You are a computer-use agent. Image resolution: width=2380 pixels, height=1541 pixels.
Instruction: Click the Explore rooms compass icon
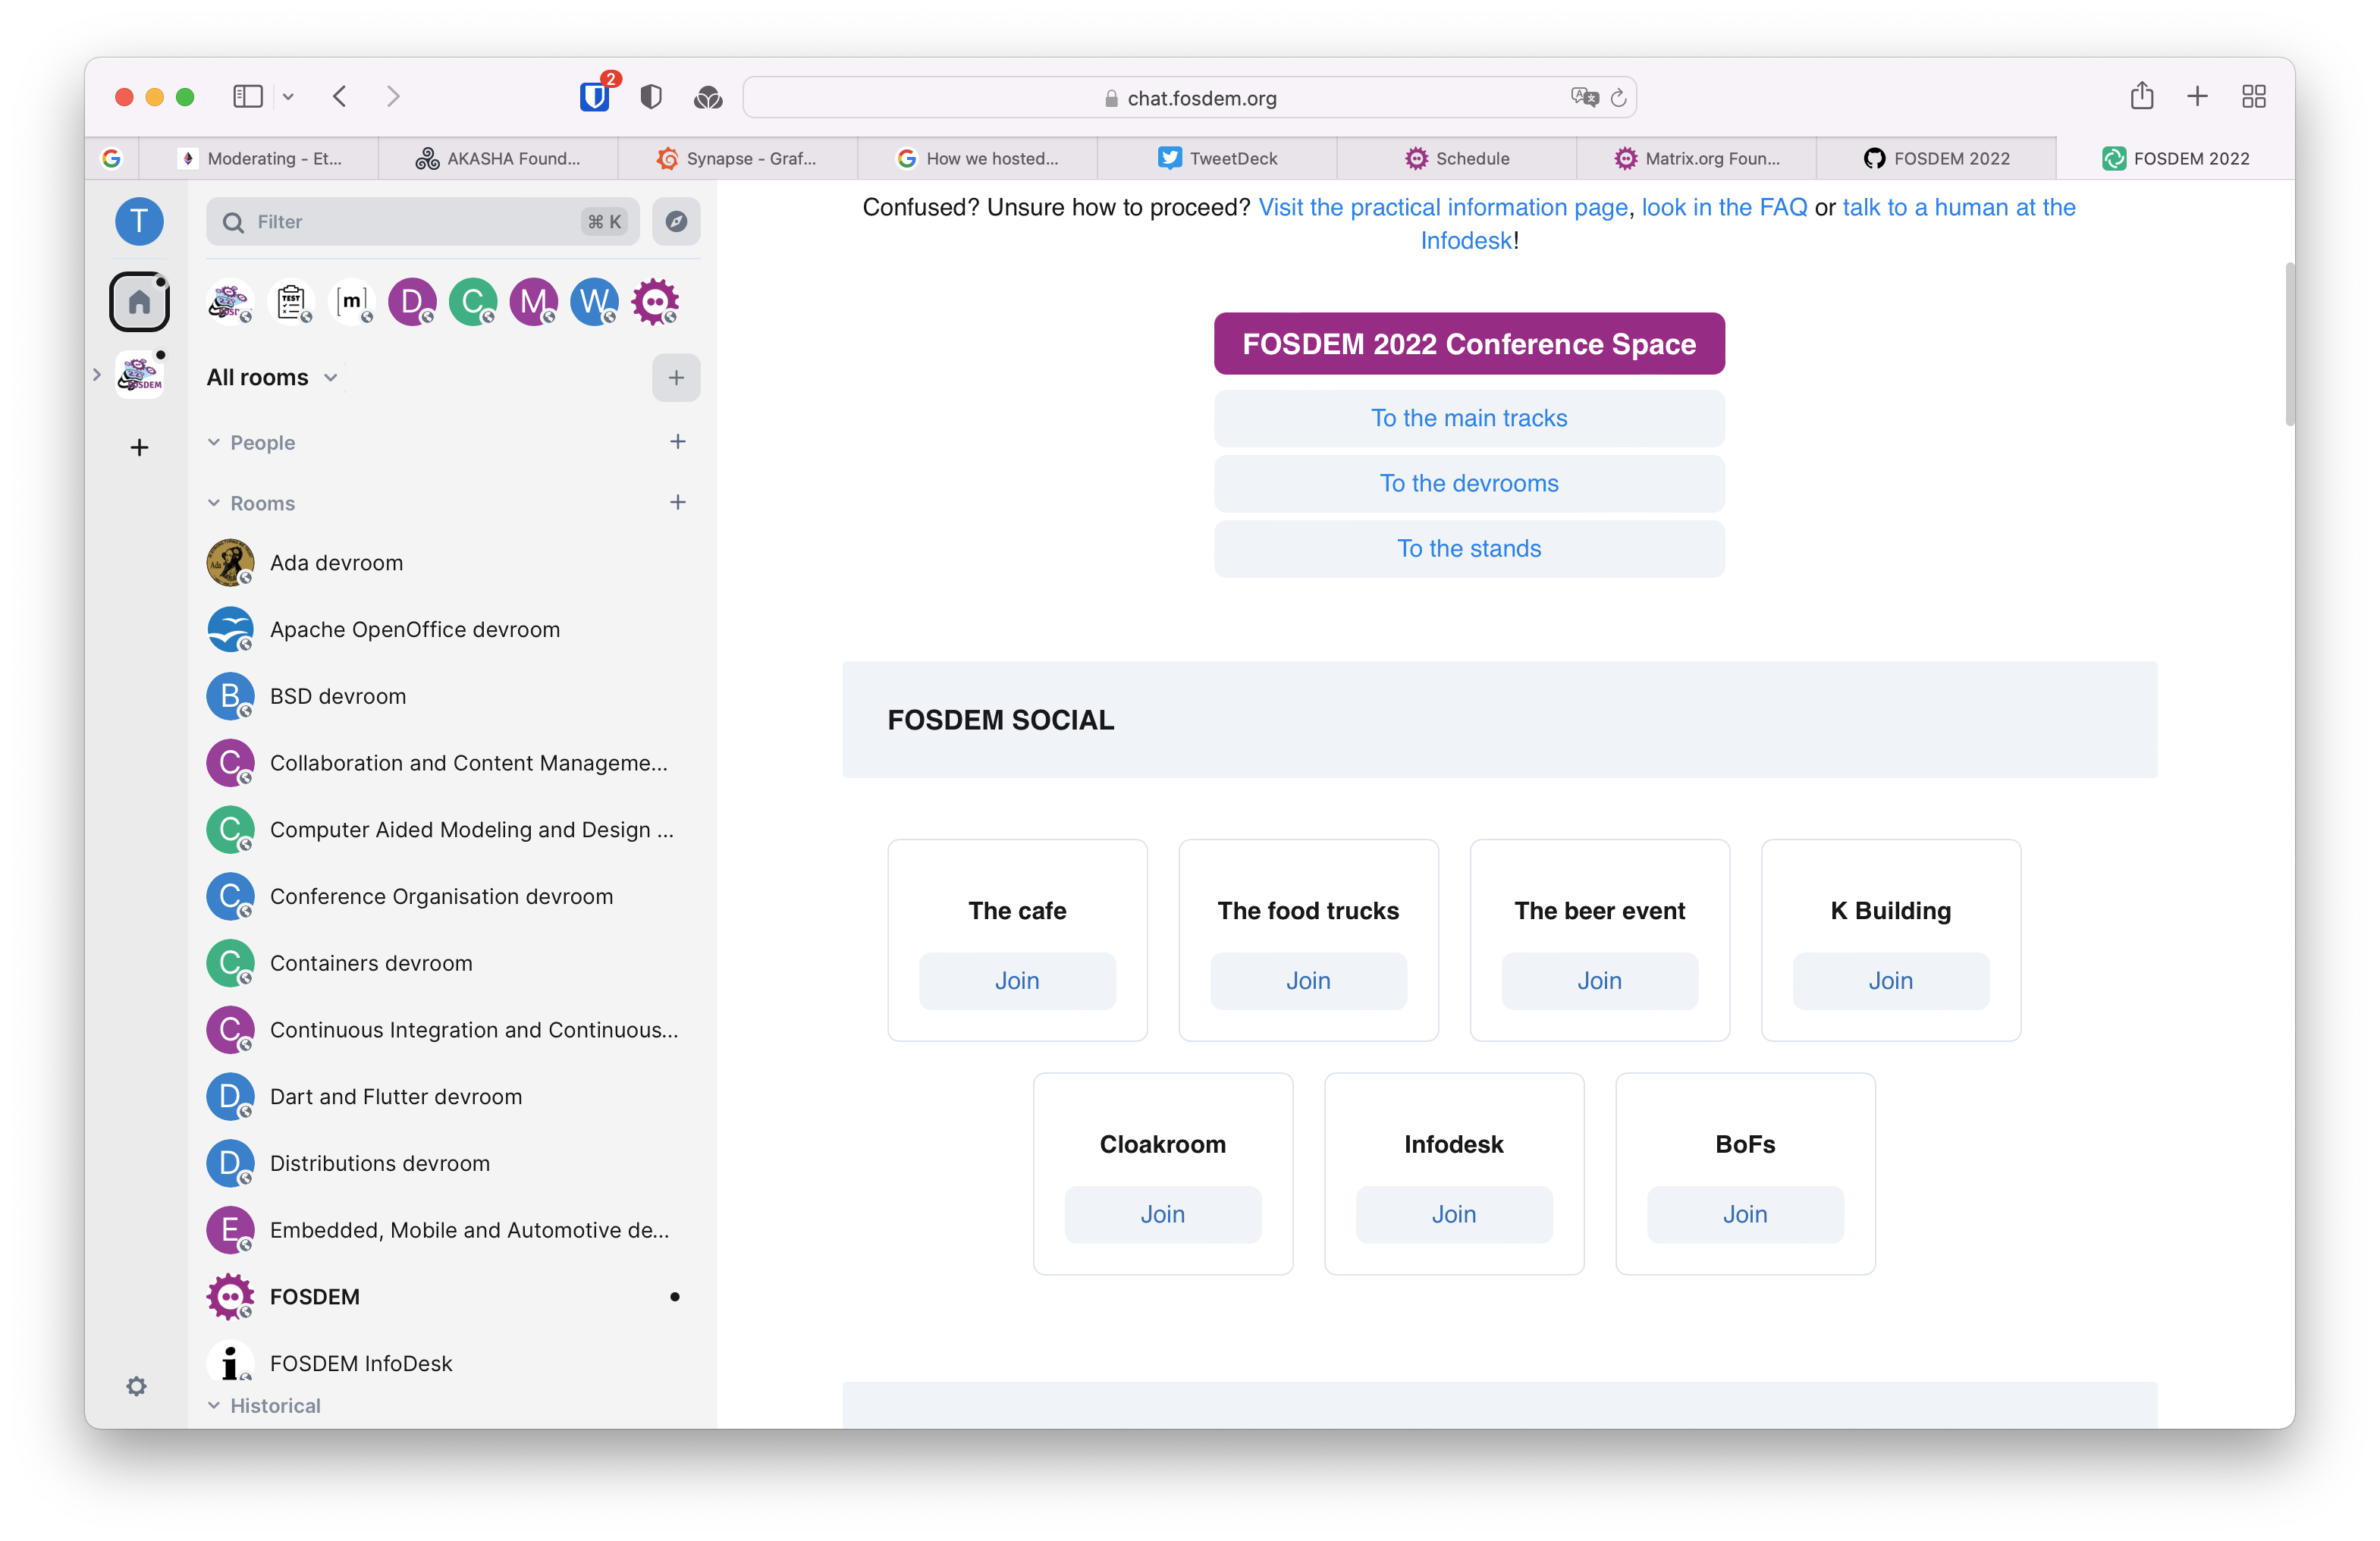coord(677,222)
